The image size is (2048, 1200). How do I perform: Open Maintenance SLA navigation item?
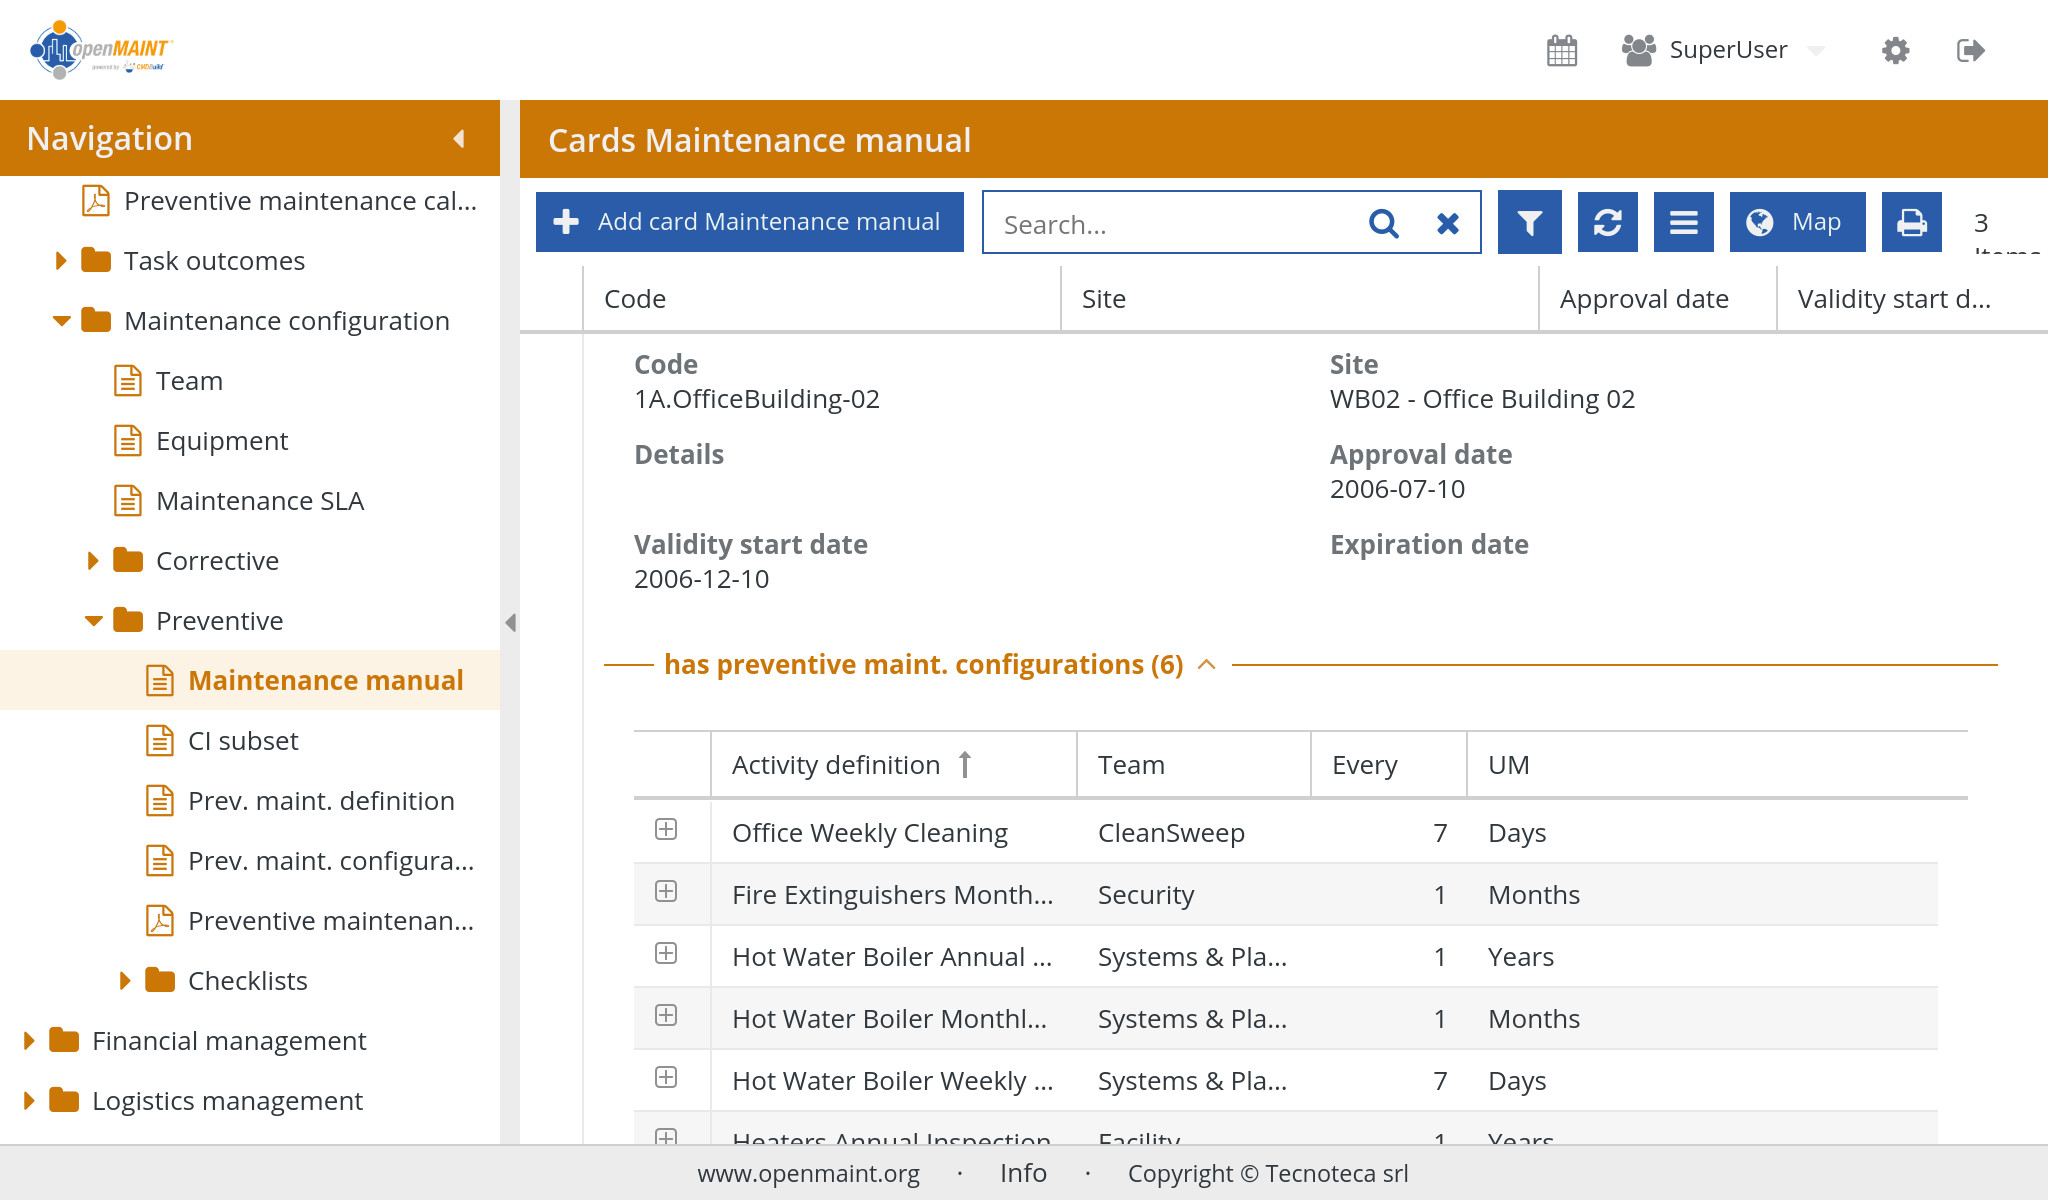(260, 501)
